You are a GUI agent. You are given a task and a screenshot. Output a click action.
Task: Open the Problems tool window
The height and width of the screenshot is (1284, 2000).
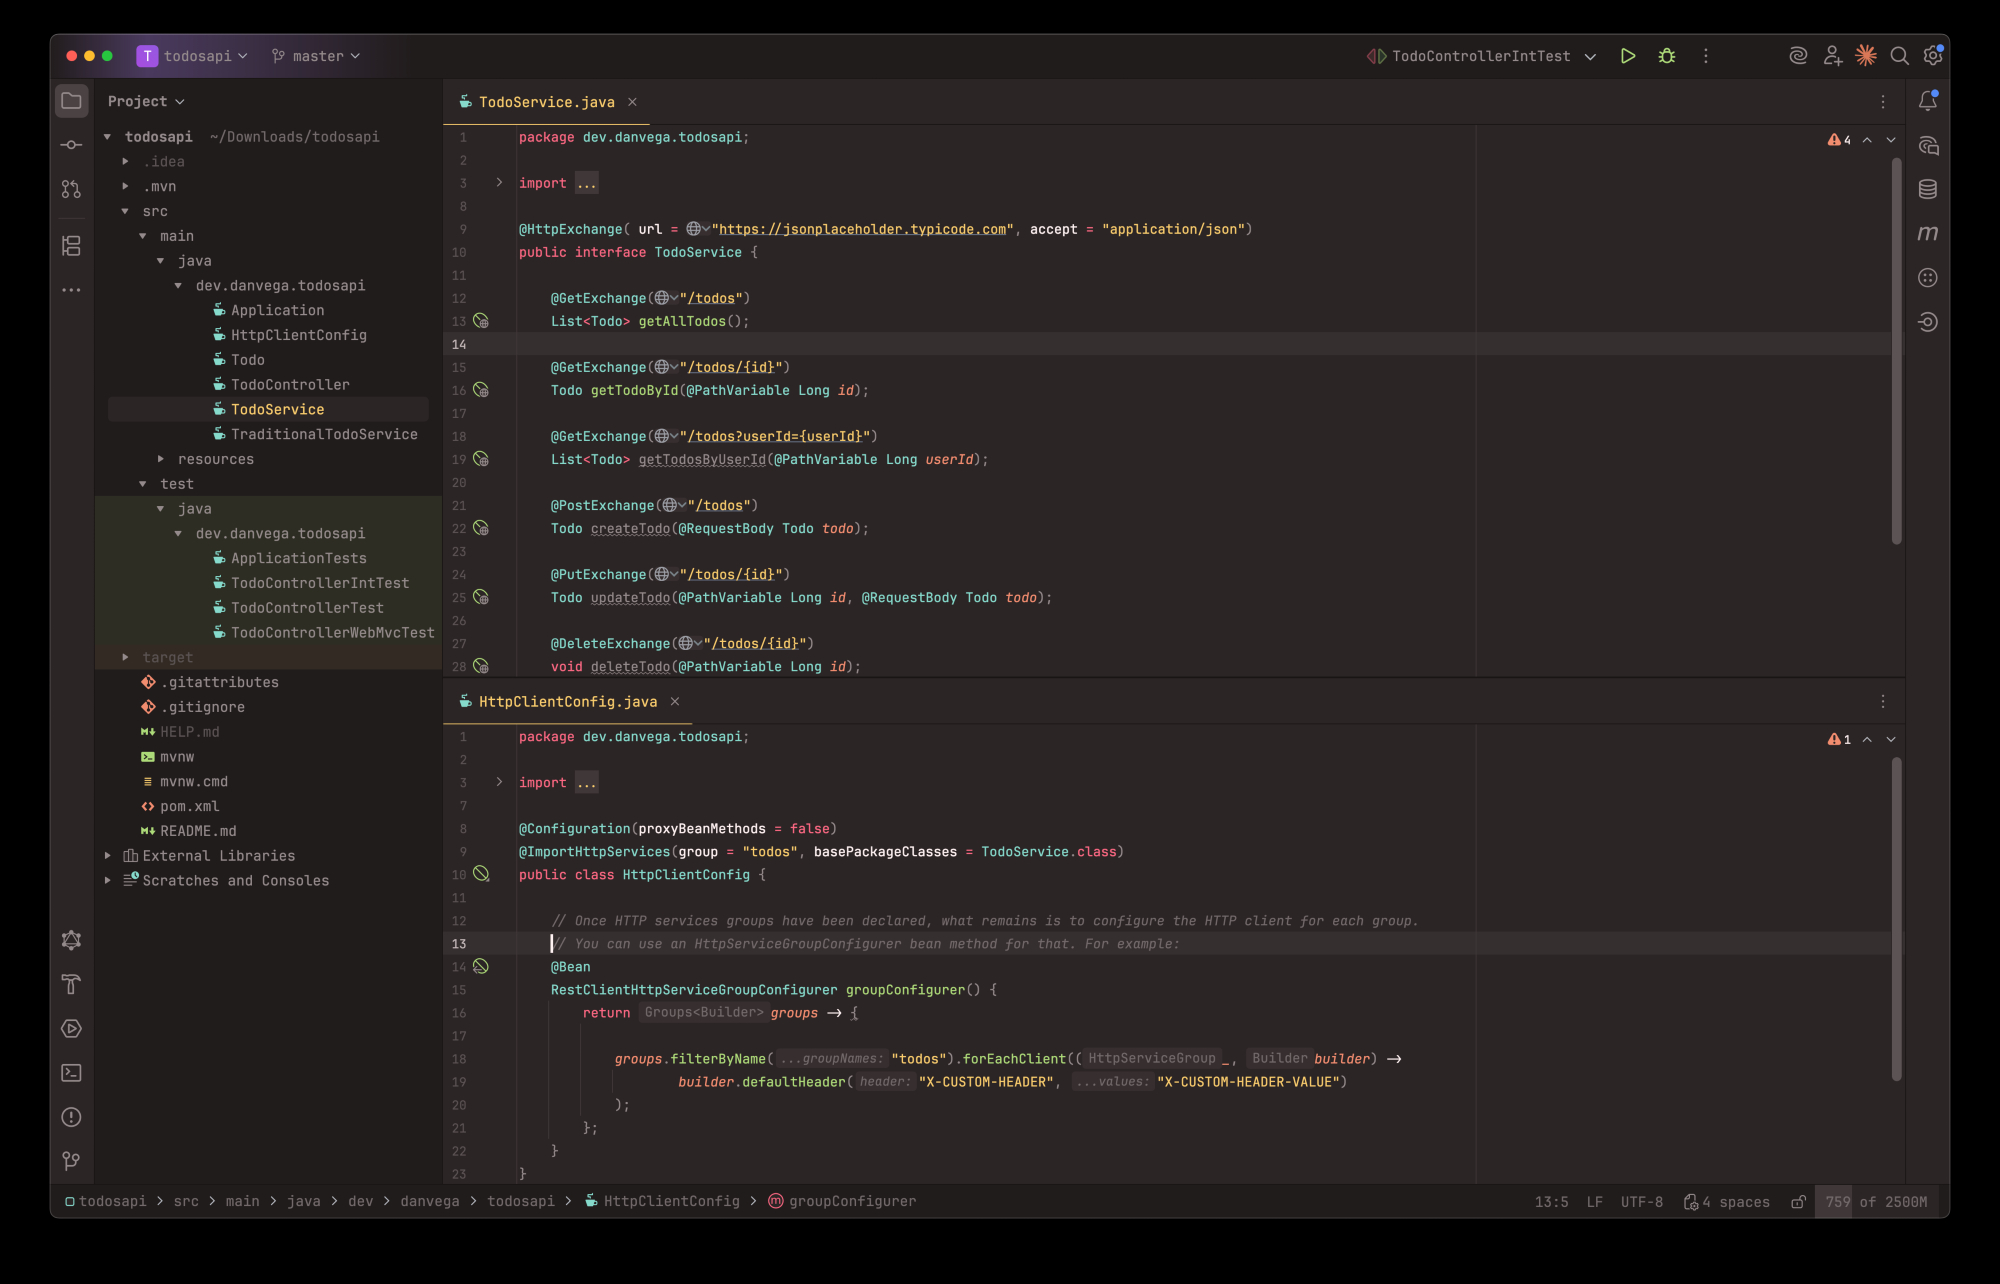(x=71, y=1117)
